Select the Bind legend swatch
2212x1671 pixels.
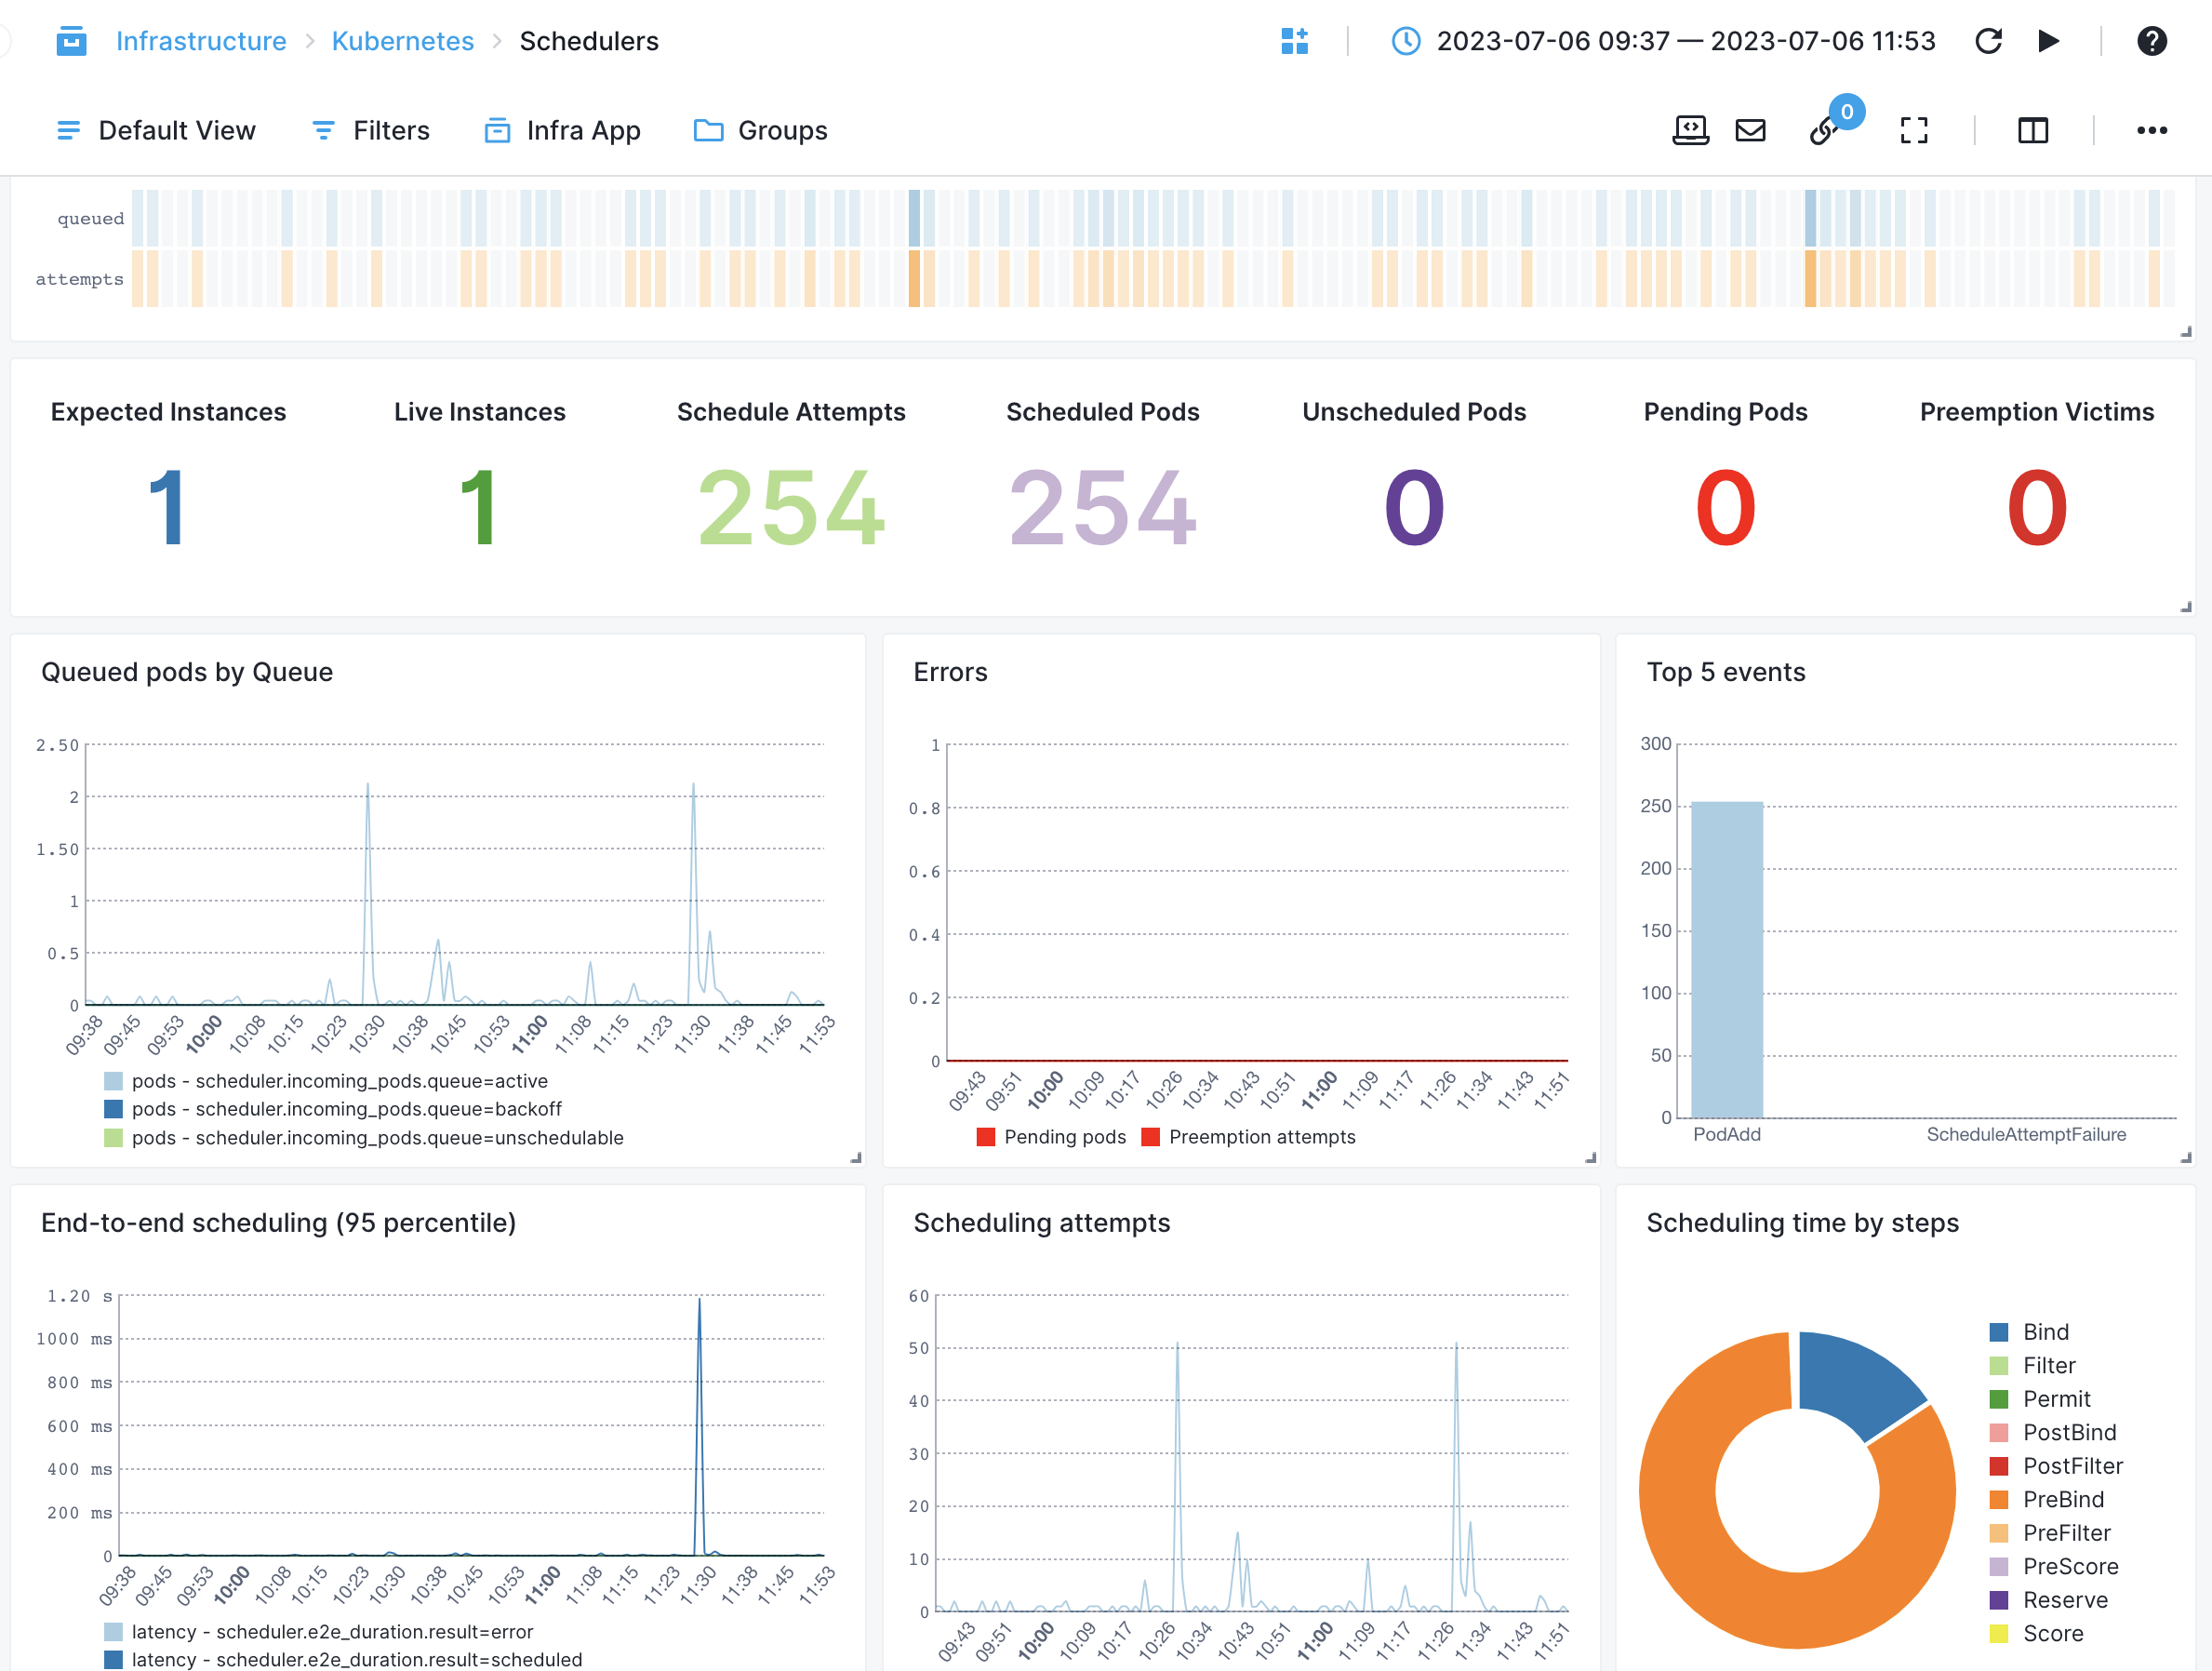tap(1999, 1332)
